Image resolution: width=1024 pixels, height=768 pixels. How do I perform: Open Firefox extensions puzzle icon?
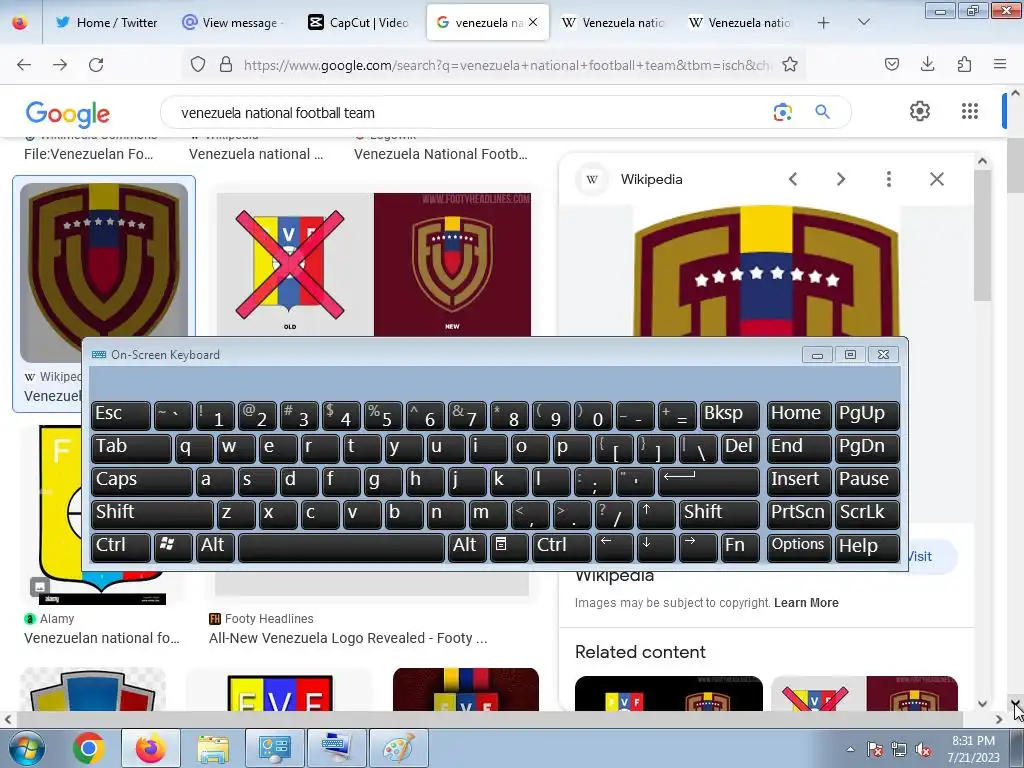[964, 64]
